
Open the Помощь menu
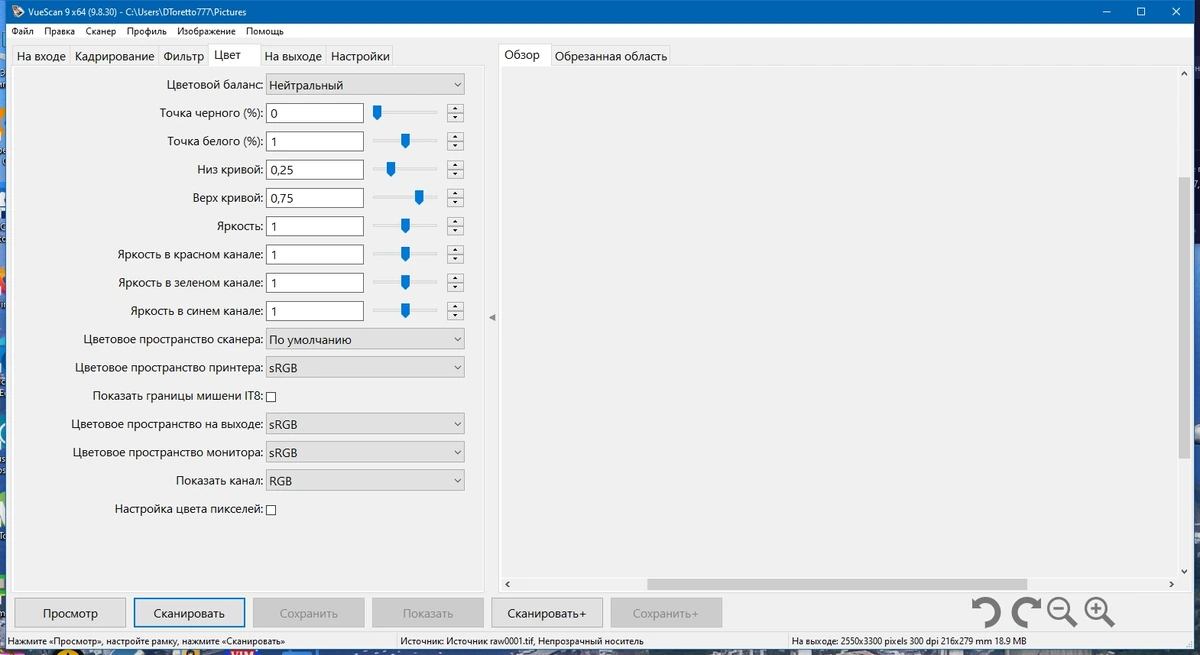[x=265, y=32]
